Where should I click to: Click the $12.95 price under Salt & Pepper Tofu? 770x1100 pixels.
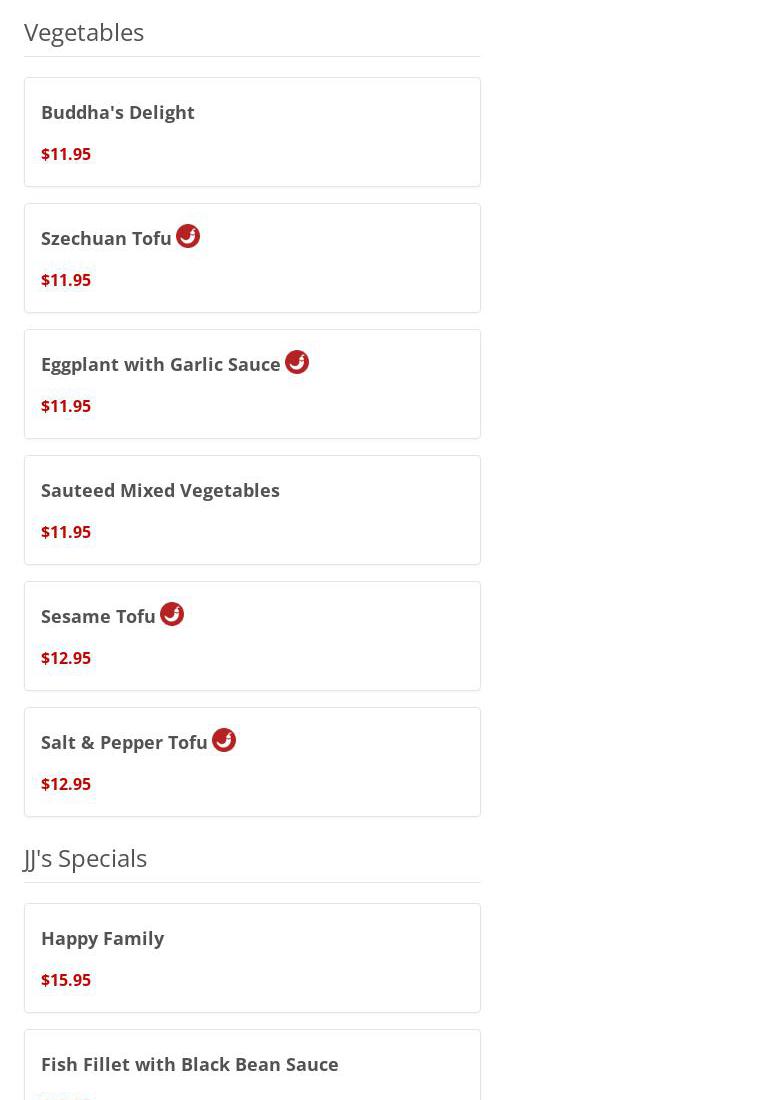(66, 784)
